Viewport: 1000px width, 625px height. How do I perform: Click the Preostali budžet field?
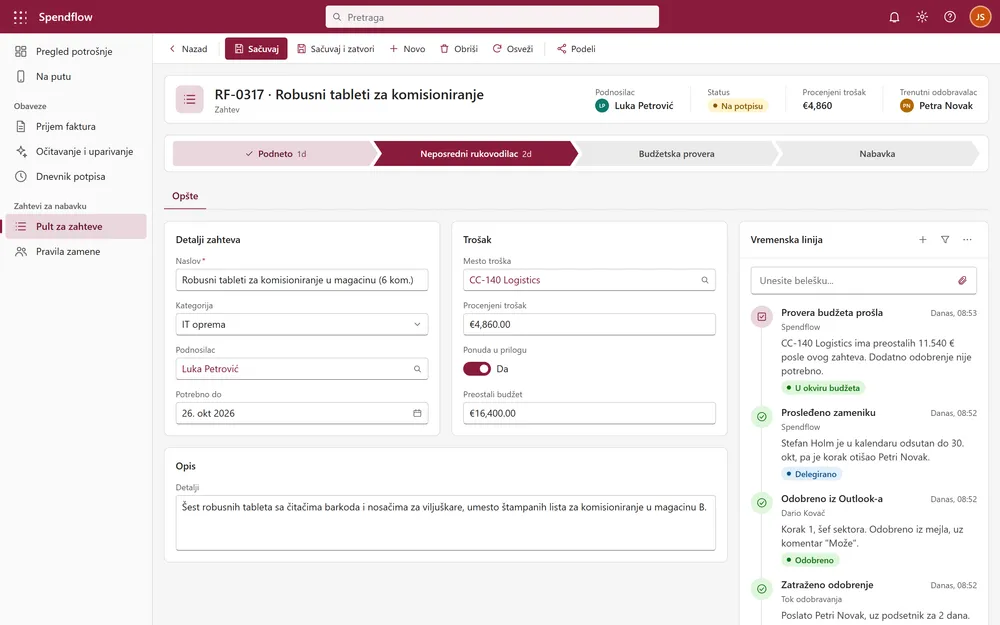pyautogui.click(x=589, y=413)
